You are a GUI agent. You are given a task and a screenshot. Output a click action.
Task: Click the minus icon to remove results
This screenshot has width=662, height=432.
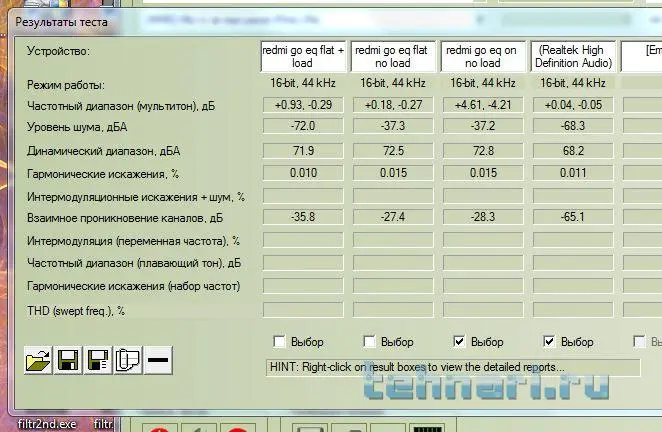(158, 360)
